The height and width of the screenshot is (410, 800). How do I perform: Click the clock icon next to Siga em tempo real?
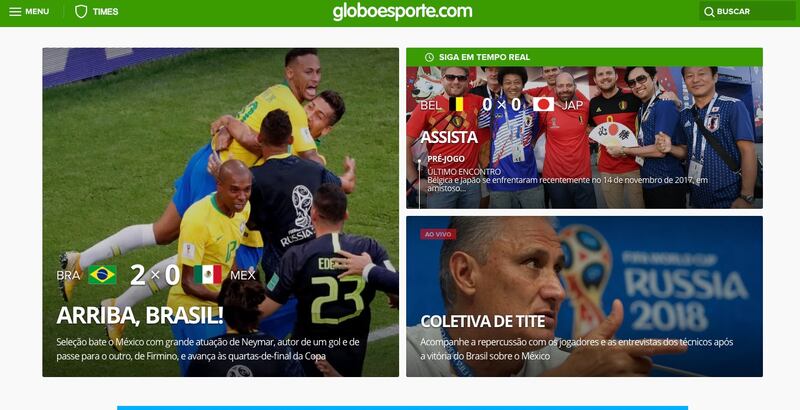coord(429,57)
